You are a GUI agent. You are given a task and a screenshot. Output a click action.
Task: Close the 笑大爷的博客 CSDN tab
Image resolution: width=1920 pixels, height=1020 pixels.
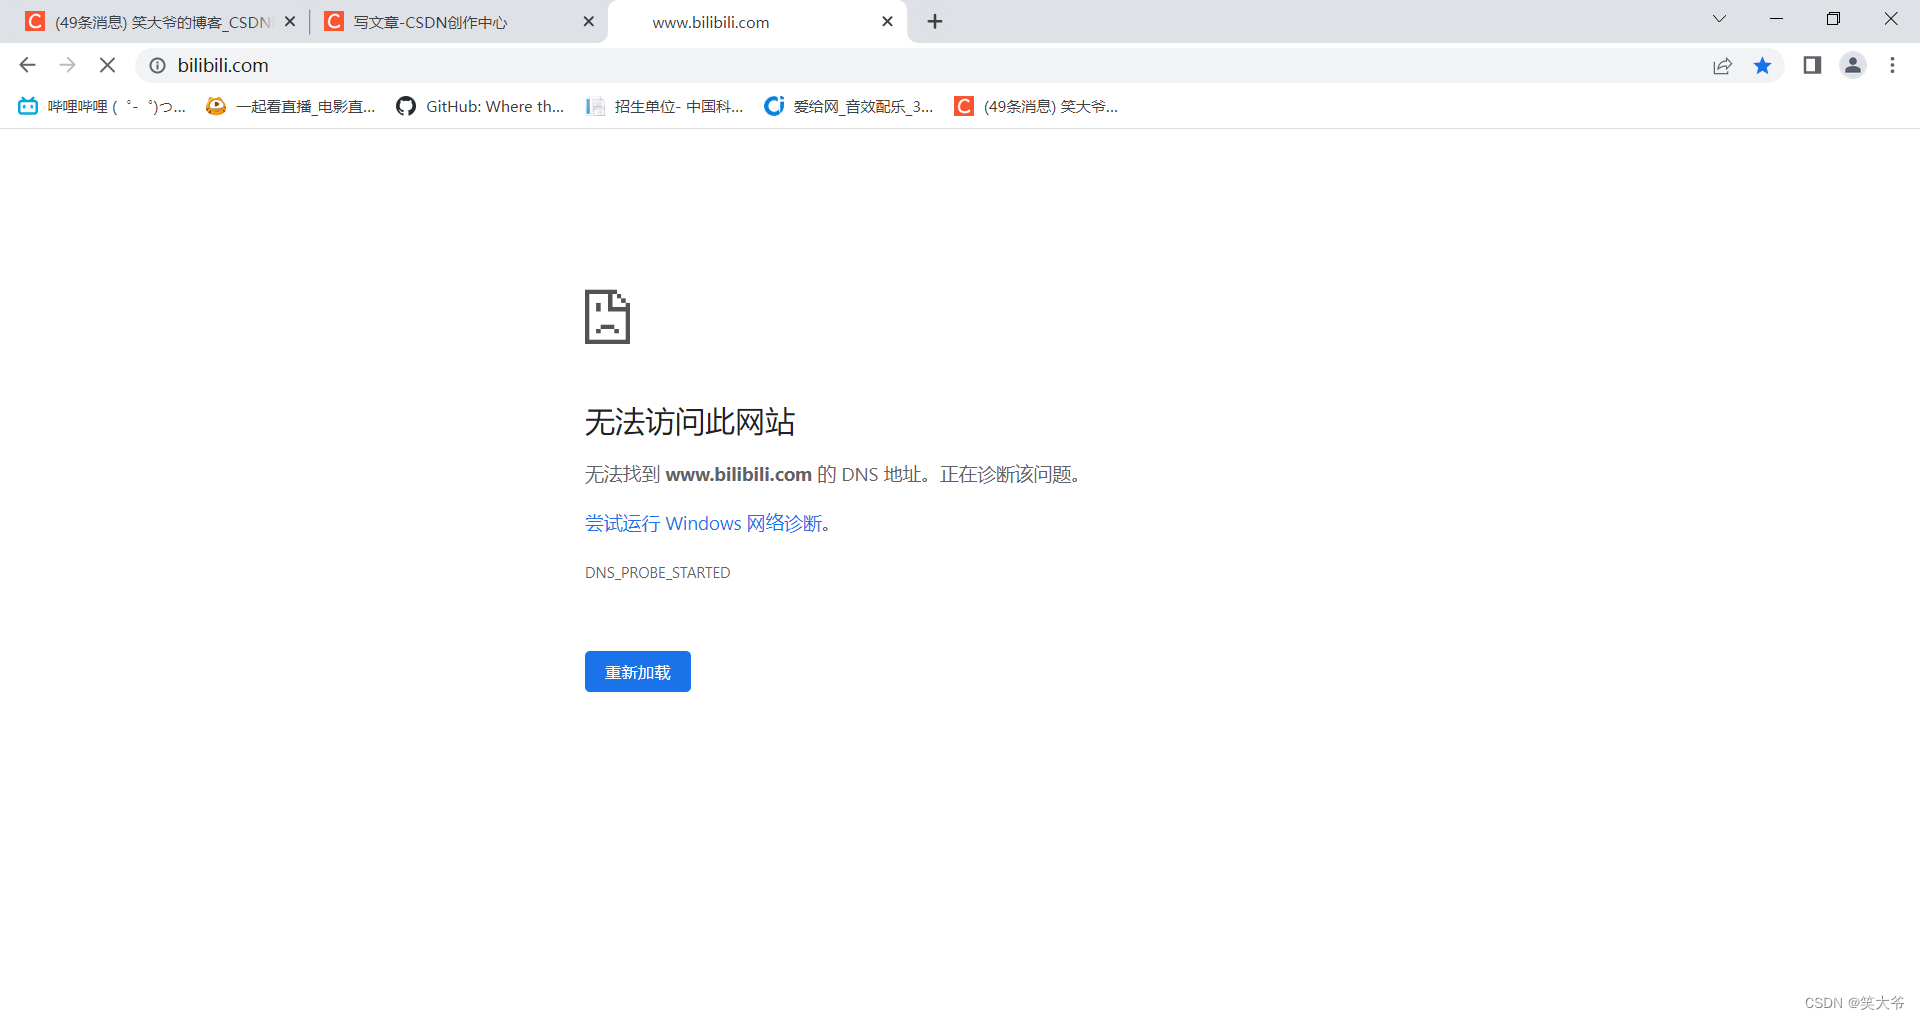point(290,21)
